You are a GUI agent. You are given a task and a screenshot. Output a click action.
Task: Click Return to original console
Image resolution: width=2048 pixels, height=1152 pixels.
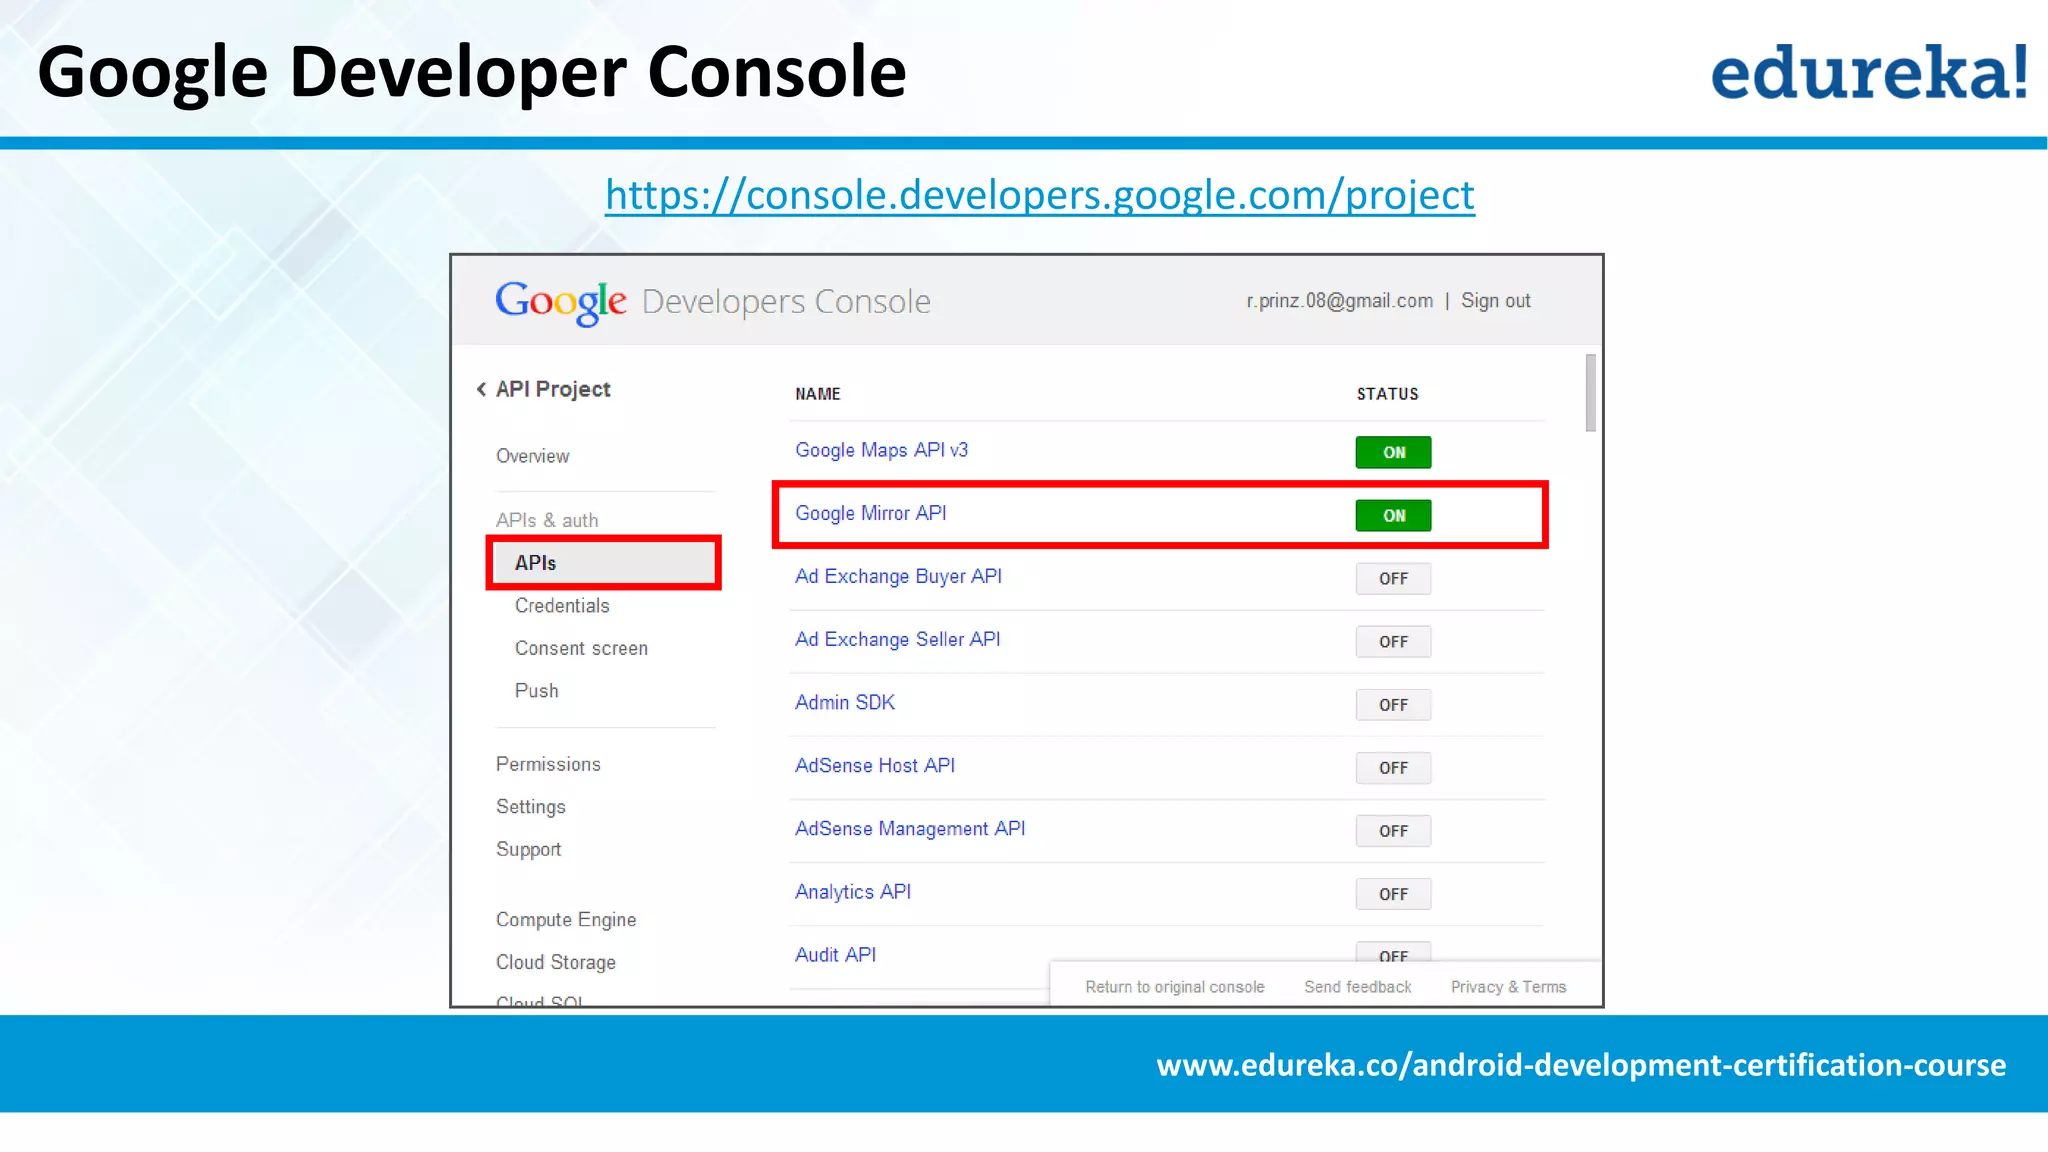[x=1175, y=987]
